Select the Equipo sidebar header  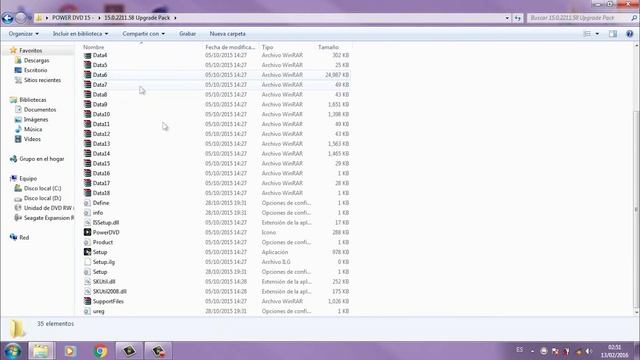(x=28, y=178)
